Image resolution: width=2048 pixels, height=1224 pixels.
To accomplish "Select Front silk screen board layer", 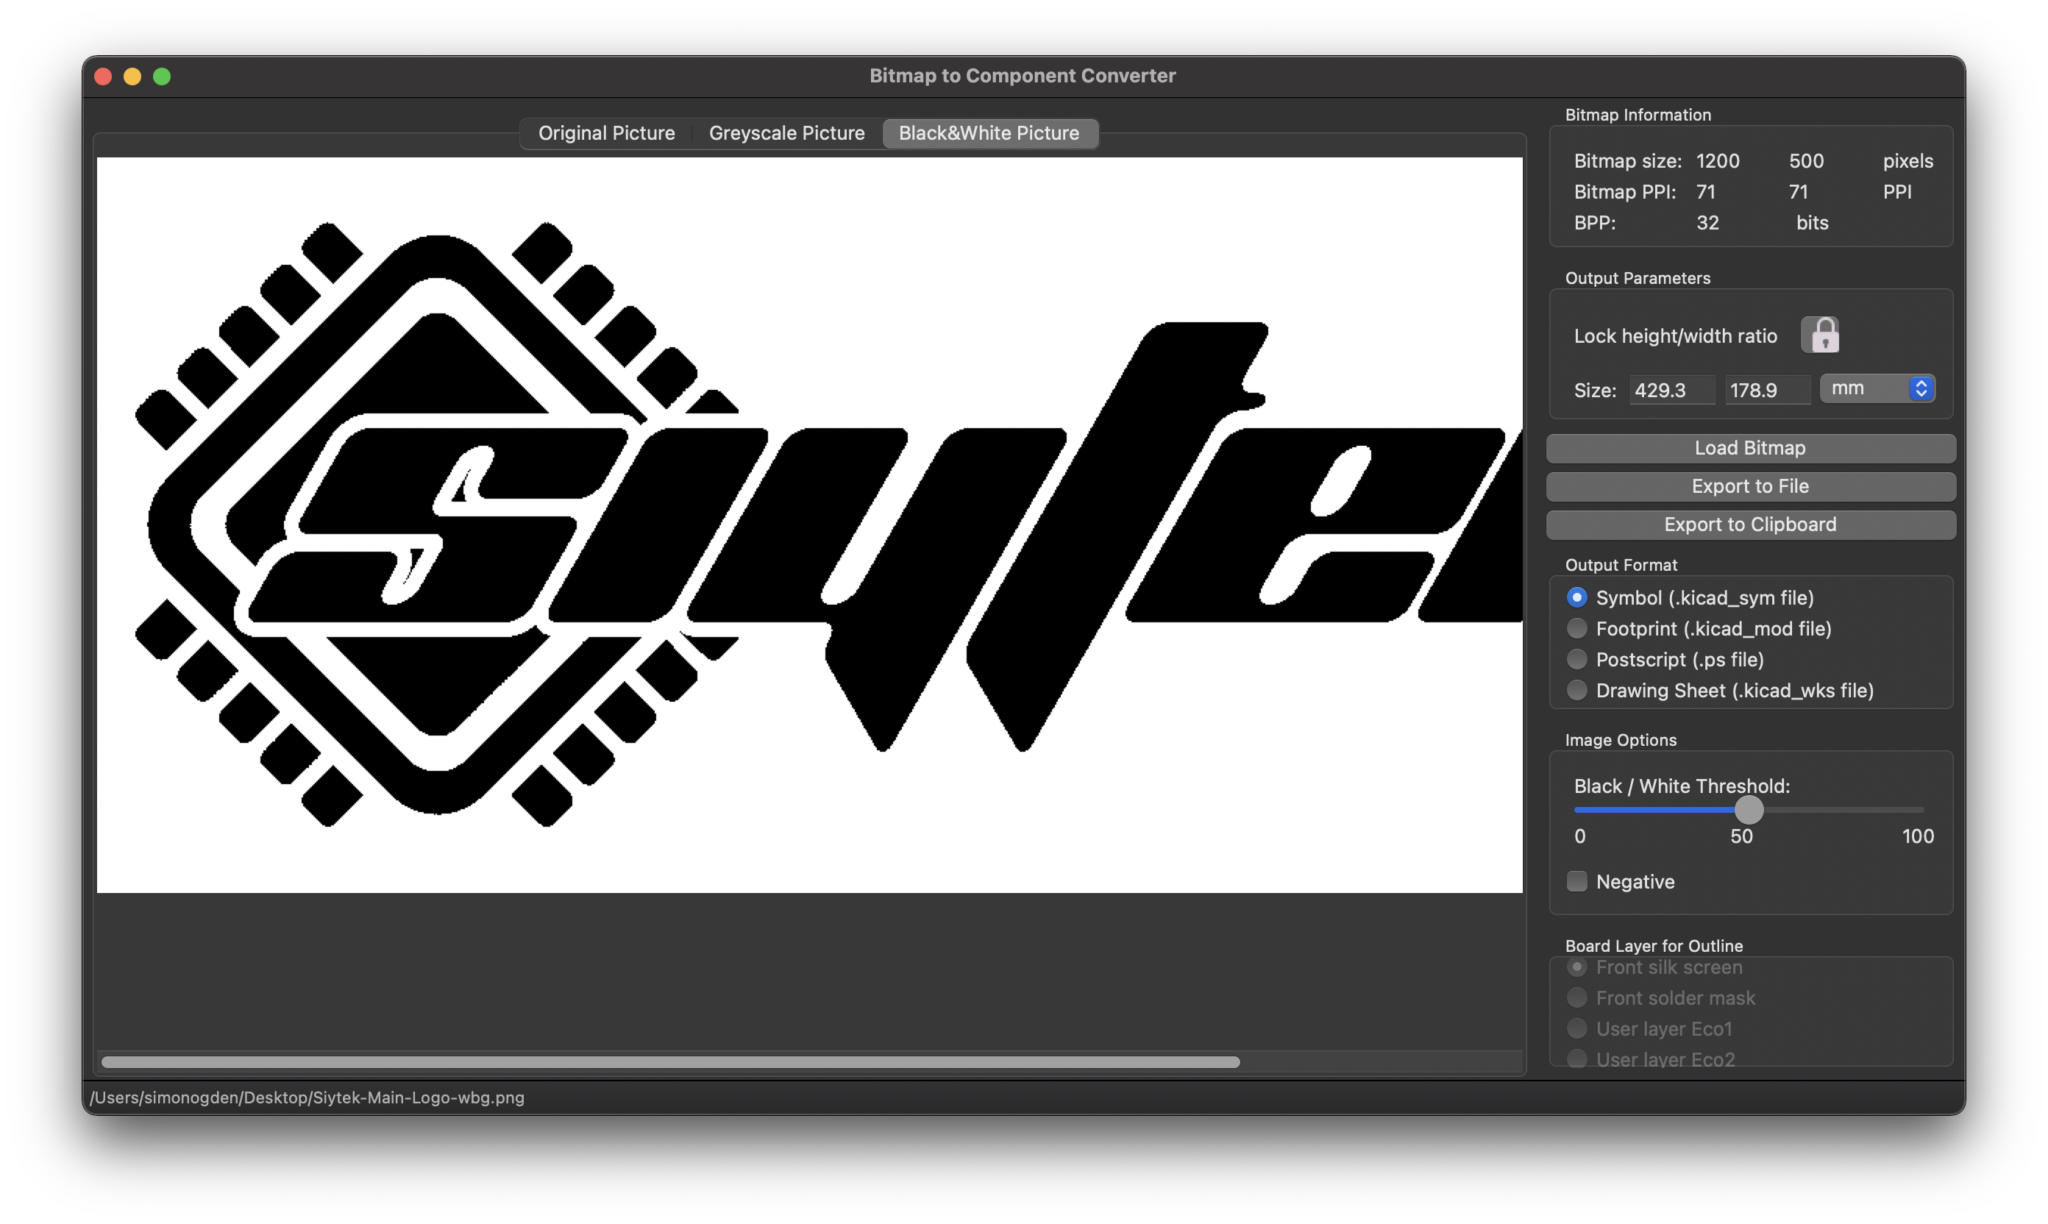I will tap(1577, 967).
